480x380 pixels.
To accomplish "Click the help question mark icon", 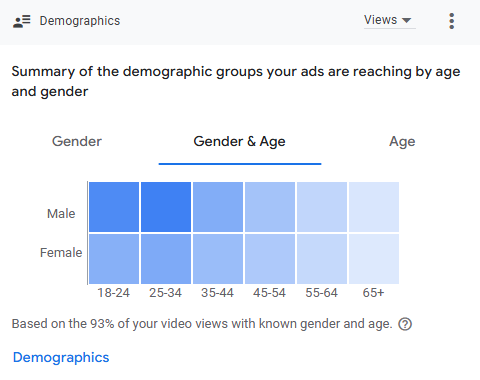I will pyautogui.click(x=405, y=324).
